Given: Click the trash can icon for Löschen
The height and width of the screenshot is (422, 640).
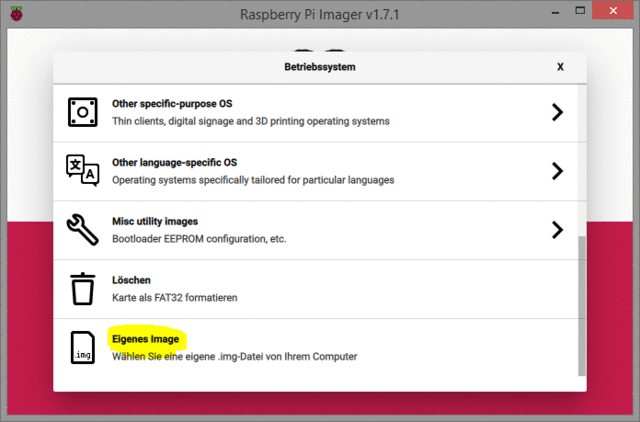Looking at the screenshot, I should [x=83, y=289].
